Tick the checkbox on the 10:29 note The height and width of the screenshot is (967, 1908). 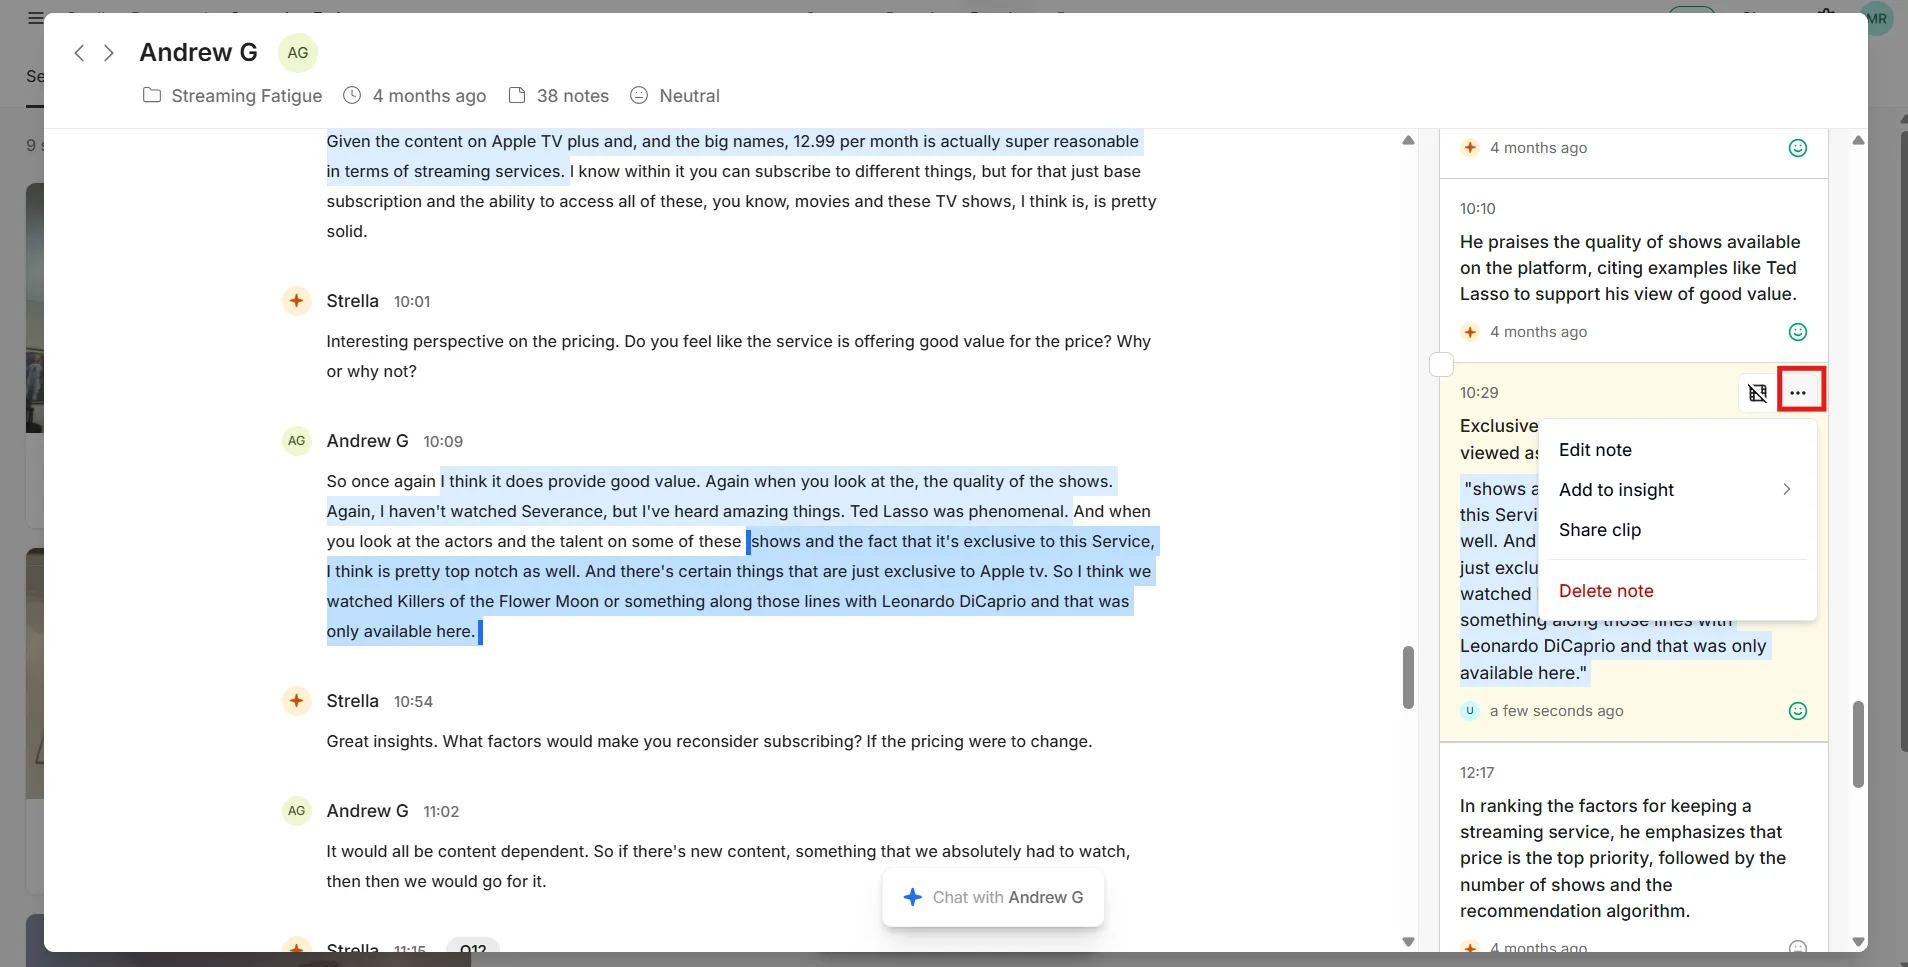point(1441,364)
